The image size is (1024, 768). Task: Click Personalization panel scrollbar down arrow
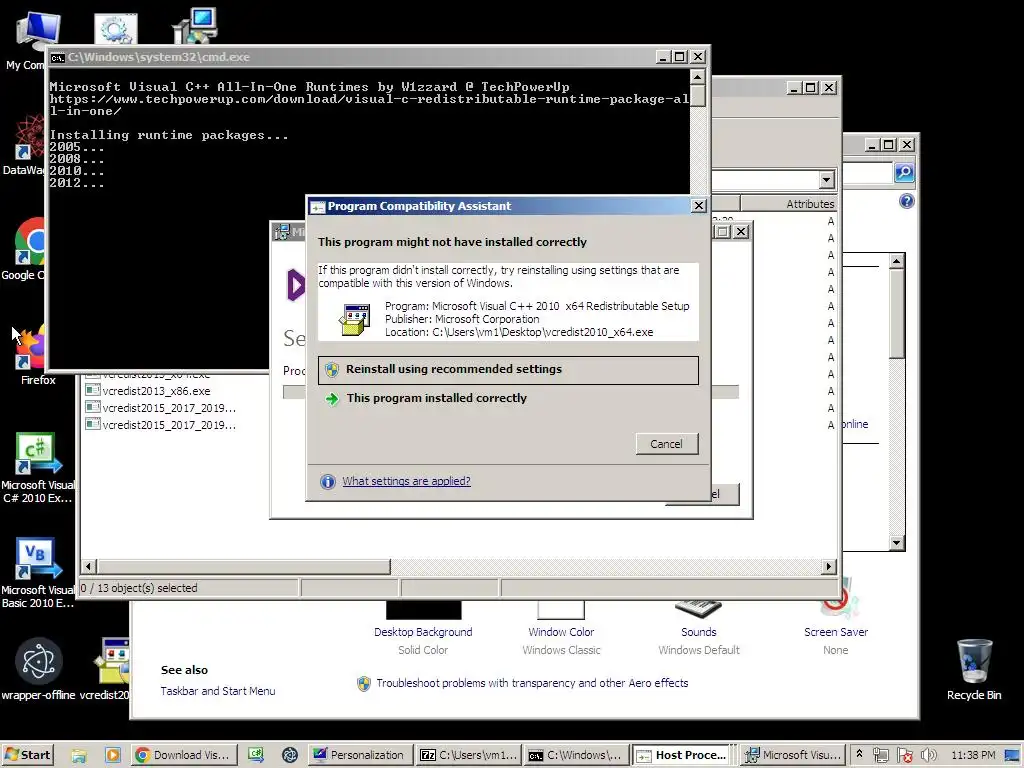tap(897, 543)
